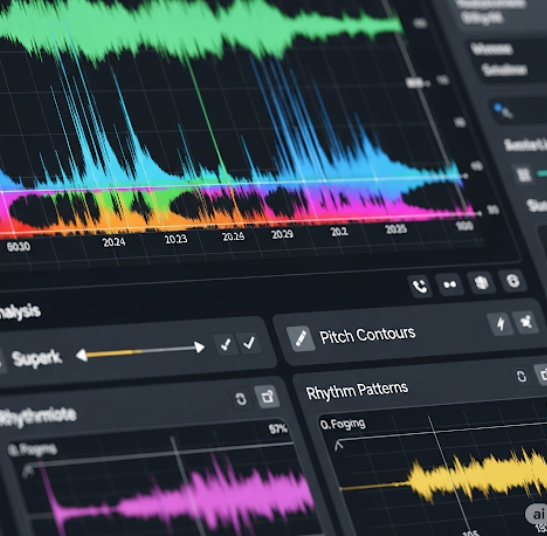Screen dimensions: 547x536
Task: Click the refresh icon in the Rhythmiote panel
Action: 241,399
